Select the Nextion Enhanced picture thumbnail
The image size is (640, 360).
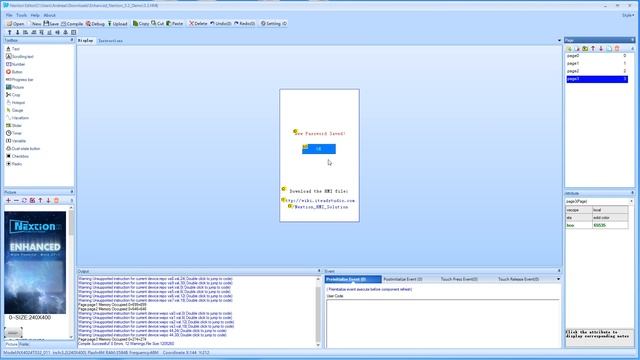[x=35, y=262]
